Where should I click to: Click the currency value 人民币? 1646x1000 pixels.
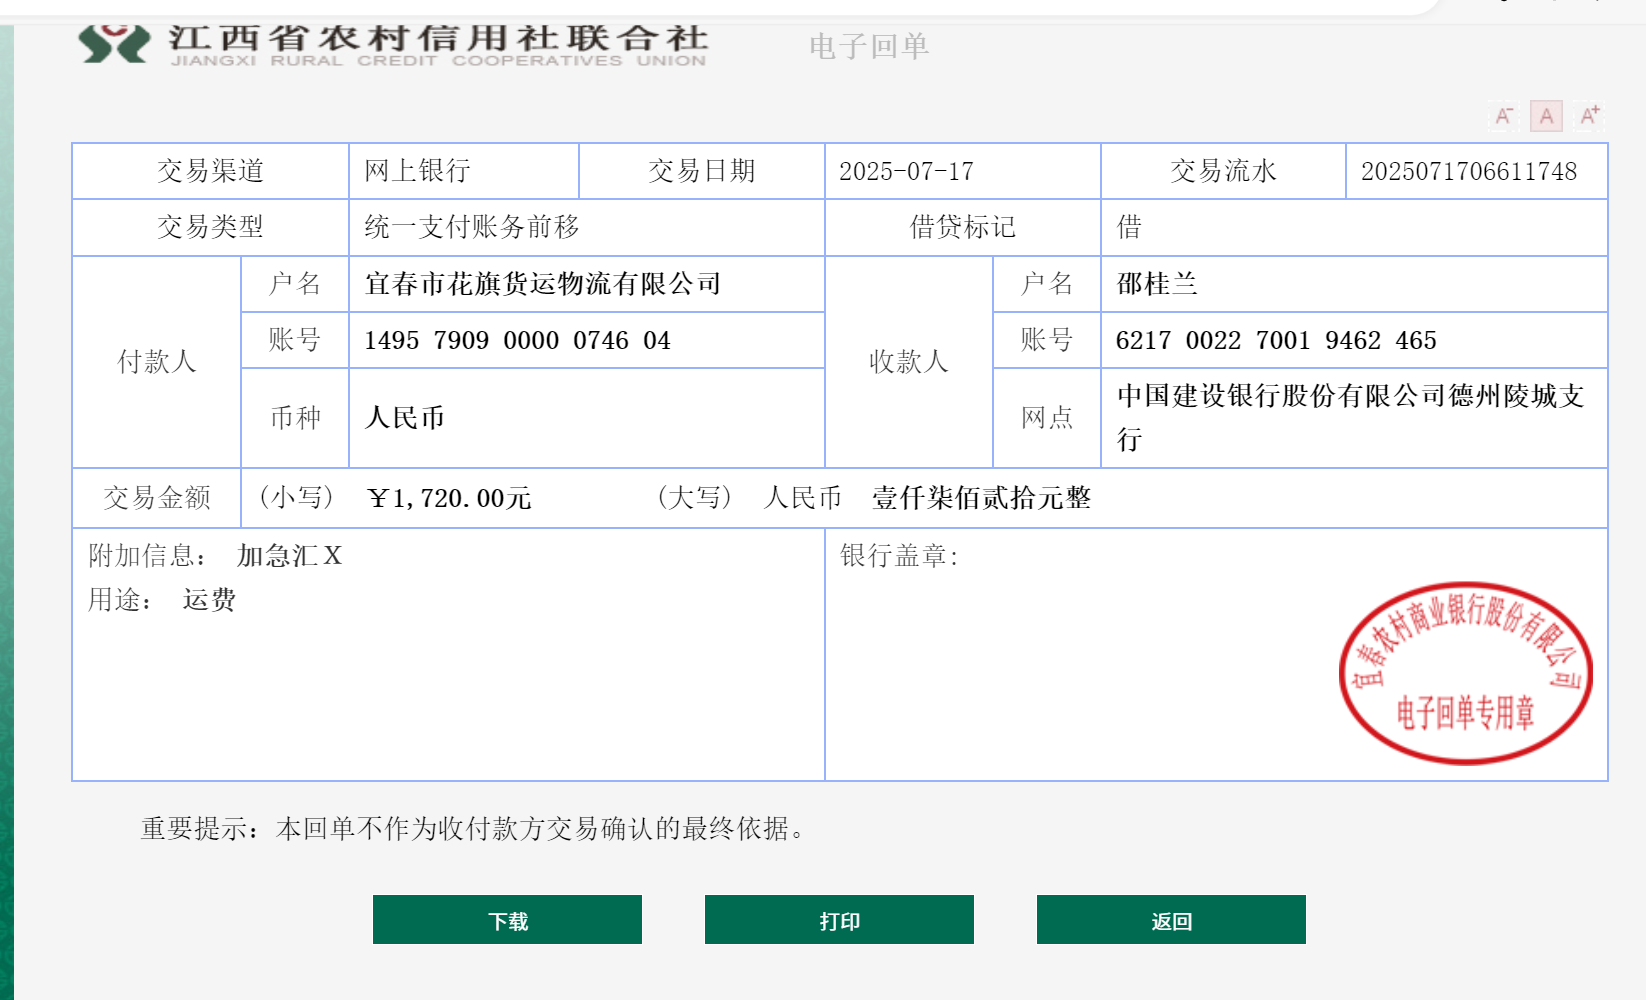click(x=405, y=418)
